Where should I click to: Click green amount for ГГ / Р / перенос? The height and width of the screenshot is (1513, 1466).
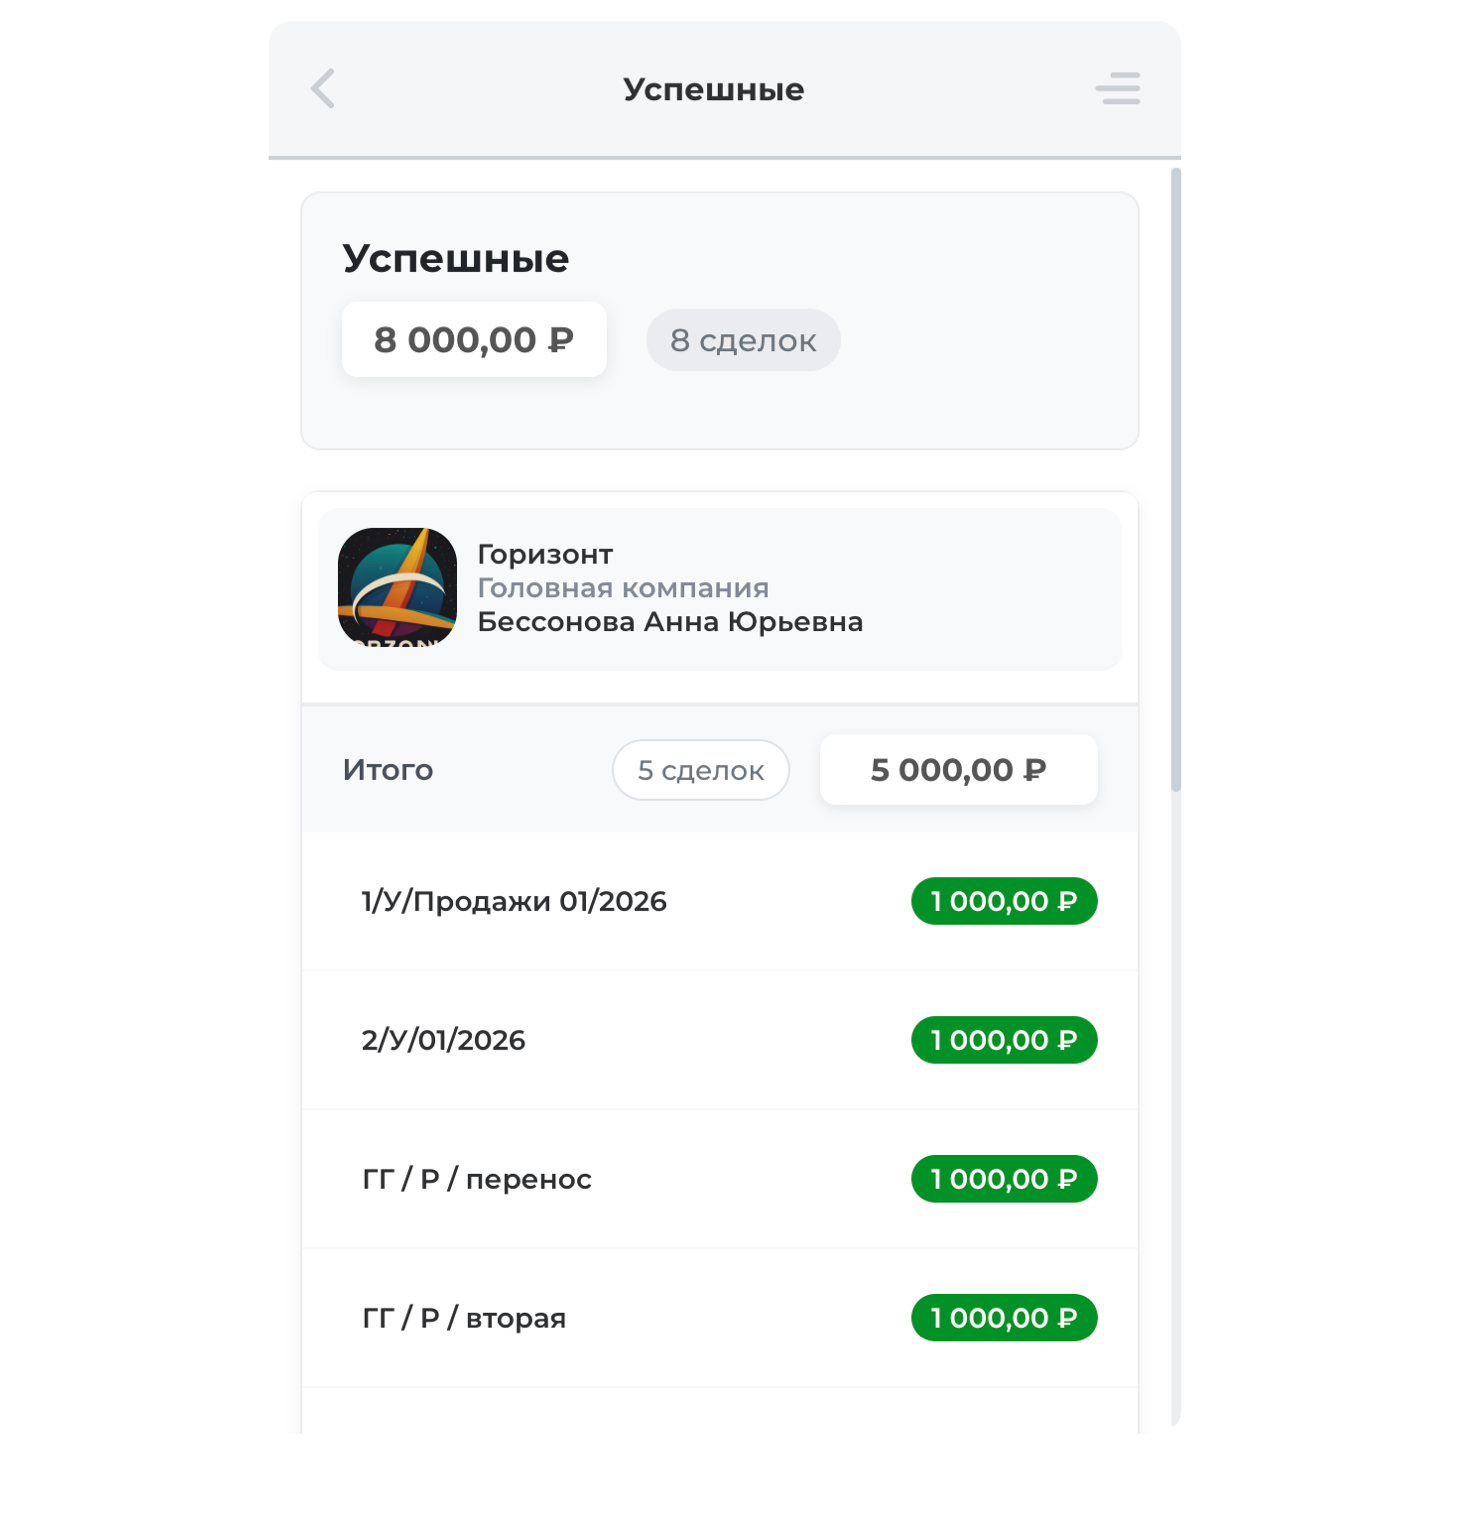coord(1003,1179)
